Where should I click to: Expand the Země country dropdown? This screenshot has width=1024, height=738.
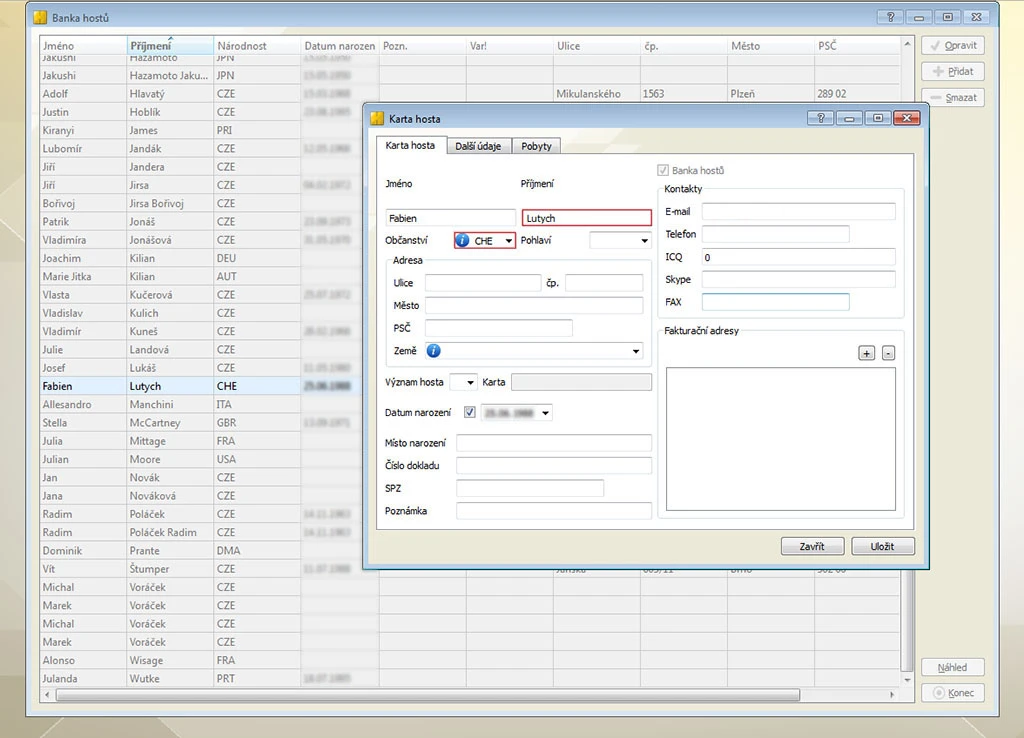click(636, 351)
